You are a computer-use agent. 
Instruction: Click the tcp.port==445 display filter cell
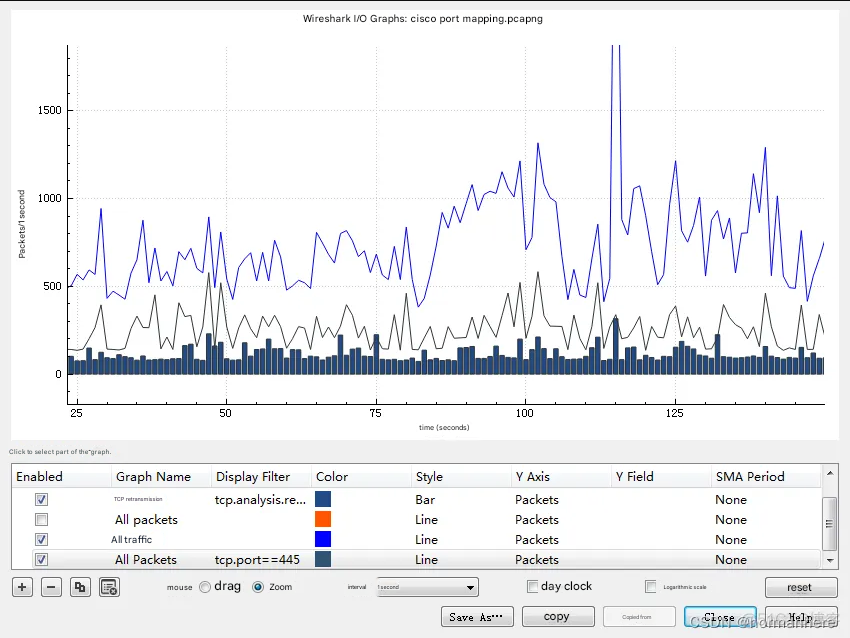point(257,559)
